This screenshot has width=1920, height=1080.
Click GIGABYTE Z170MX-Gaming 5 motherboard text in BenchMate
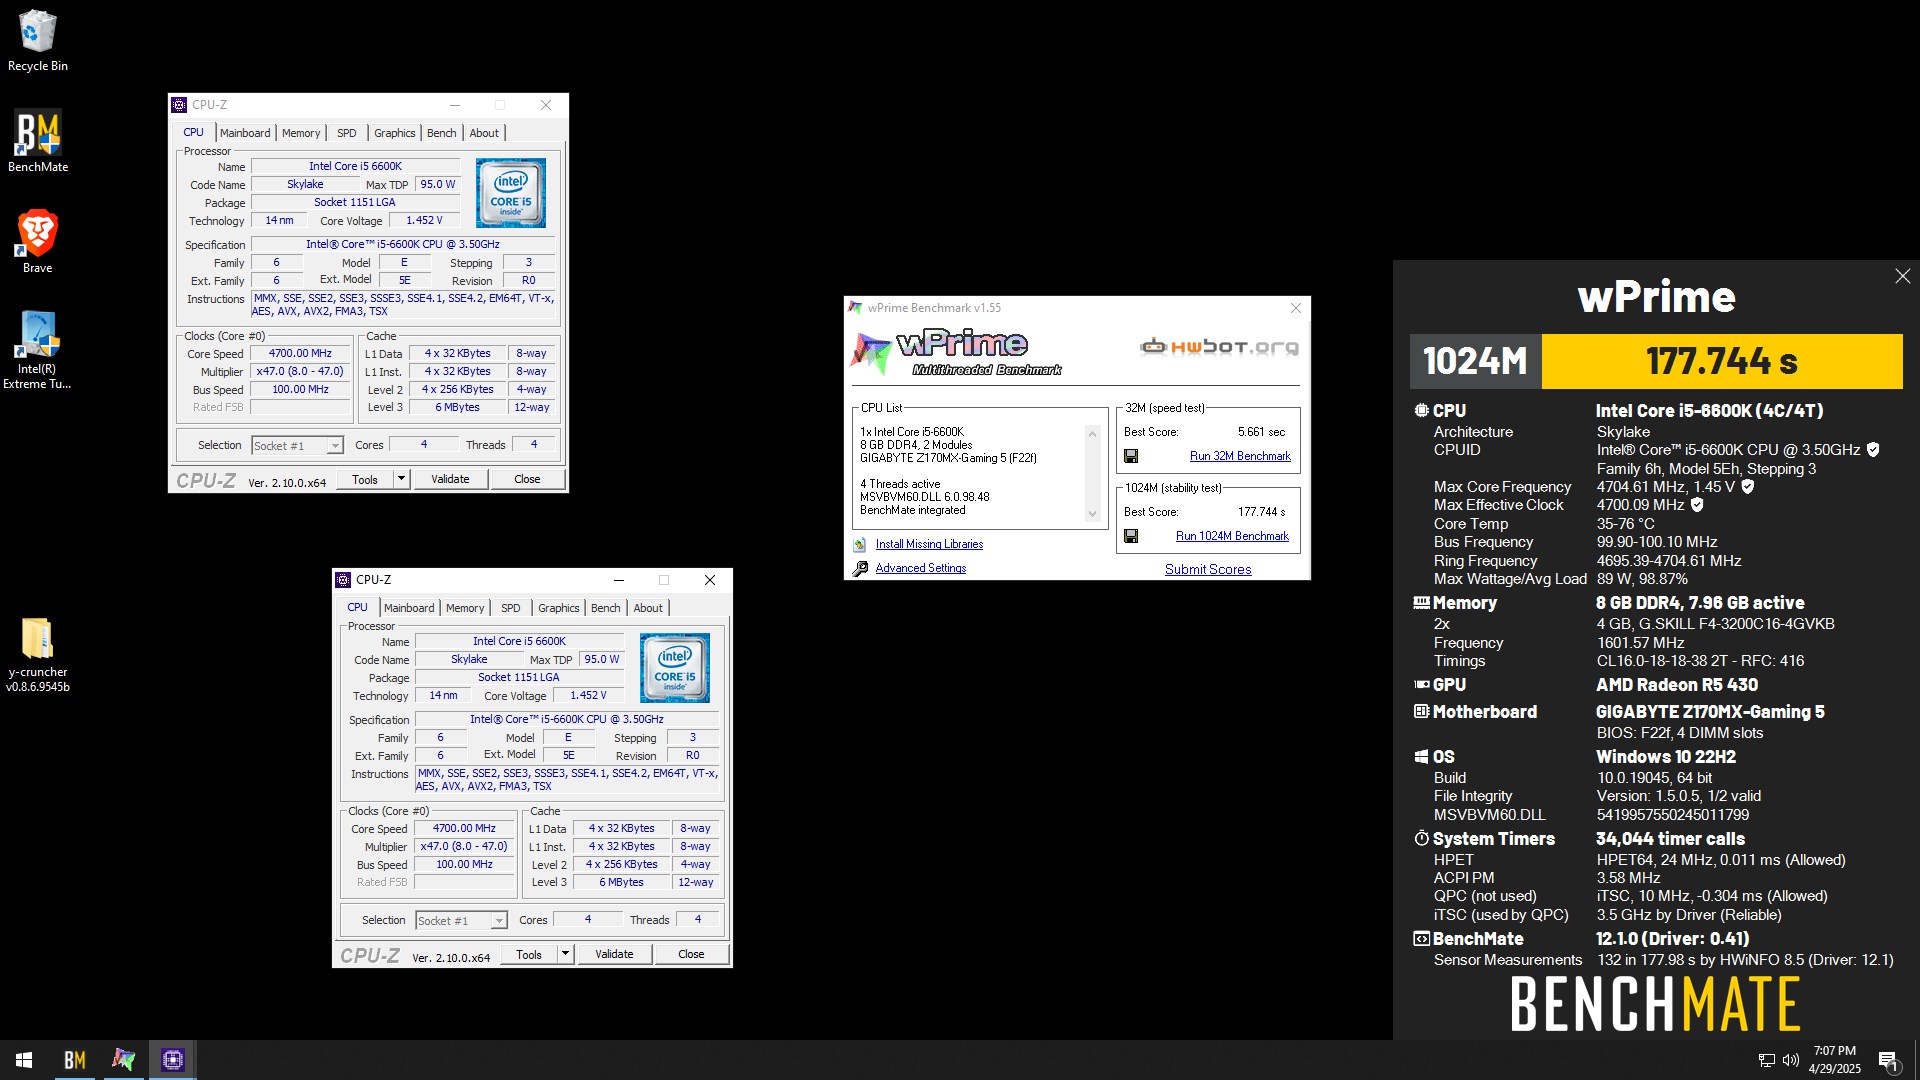pos(1710,712)
